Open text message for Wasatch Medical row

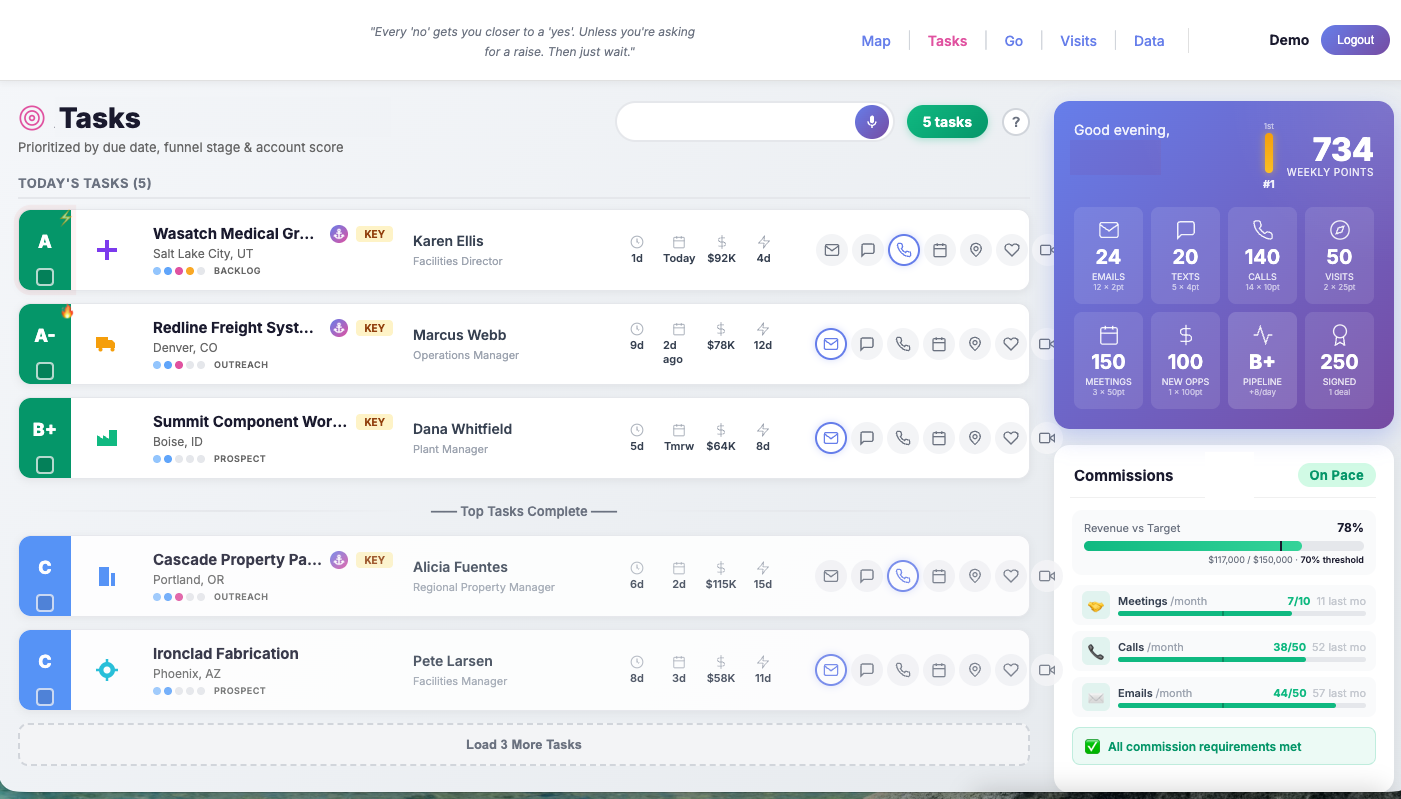(867, 250)
